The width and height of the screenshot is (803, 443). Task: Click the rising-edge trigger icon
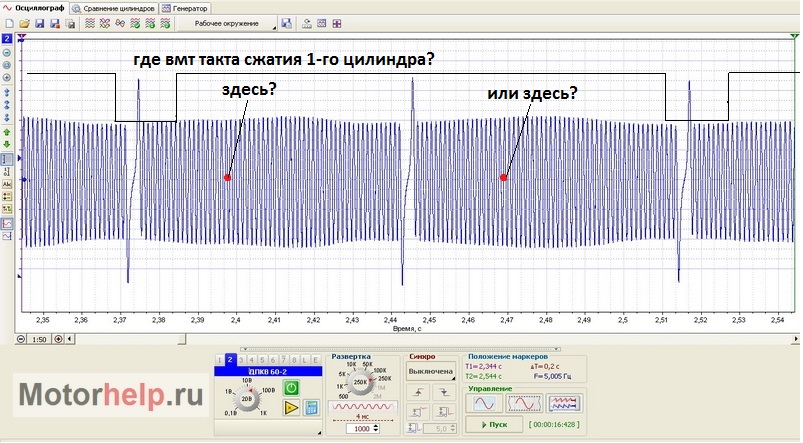[x=418, y=392]
